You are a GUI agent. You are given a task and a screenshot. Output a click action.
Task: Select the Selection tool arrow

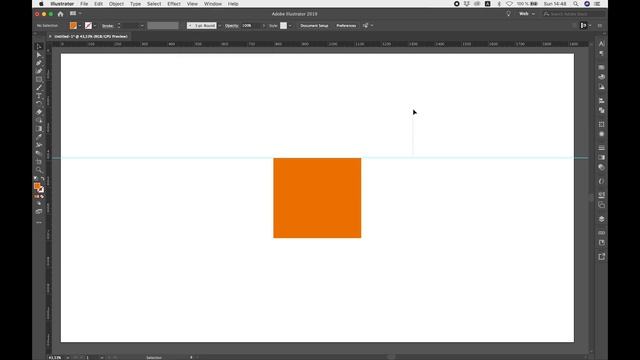pyautogui.click(x=39, y=47)
